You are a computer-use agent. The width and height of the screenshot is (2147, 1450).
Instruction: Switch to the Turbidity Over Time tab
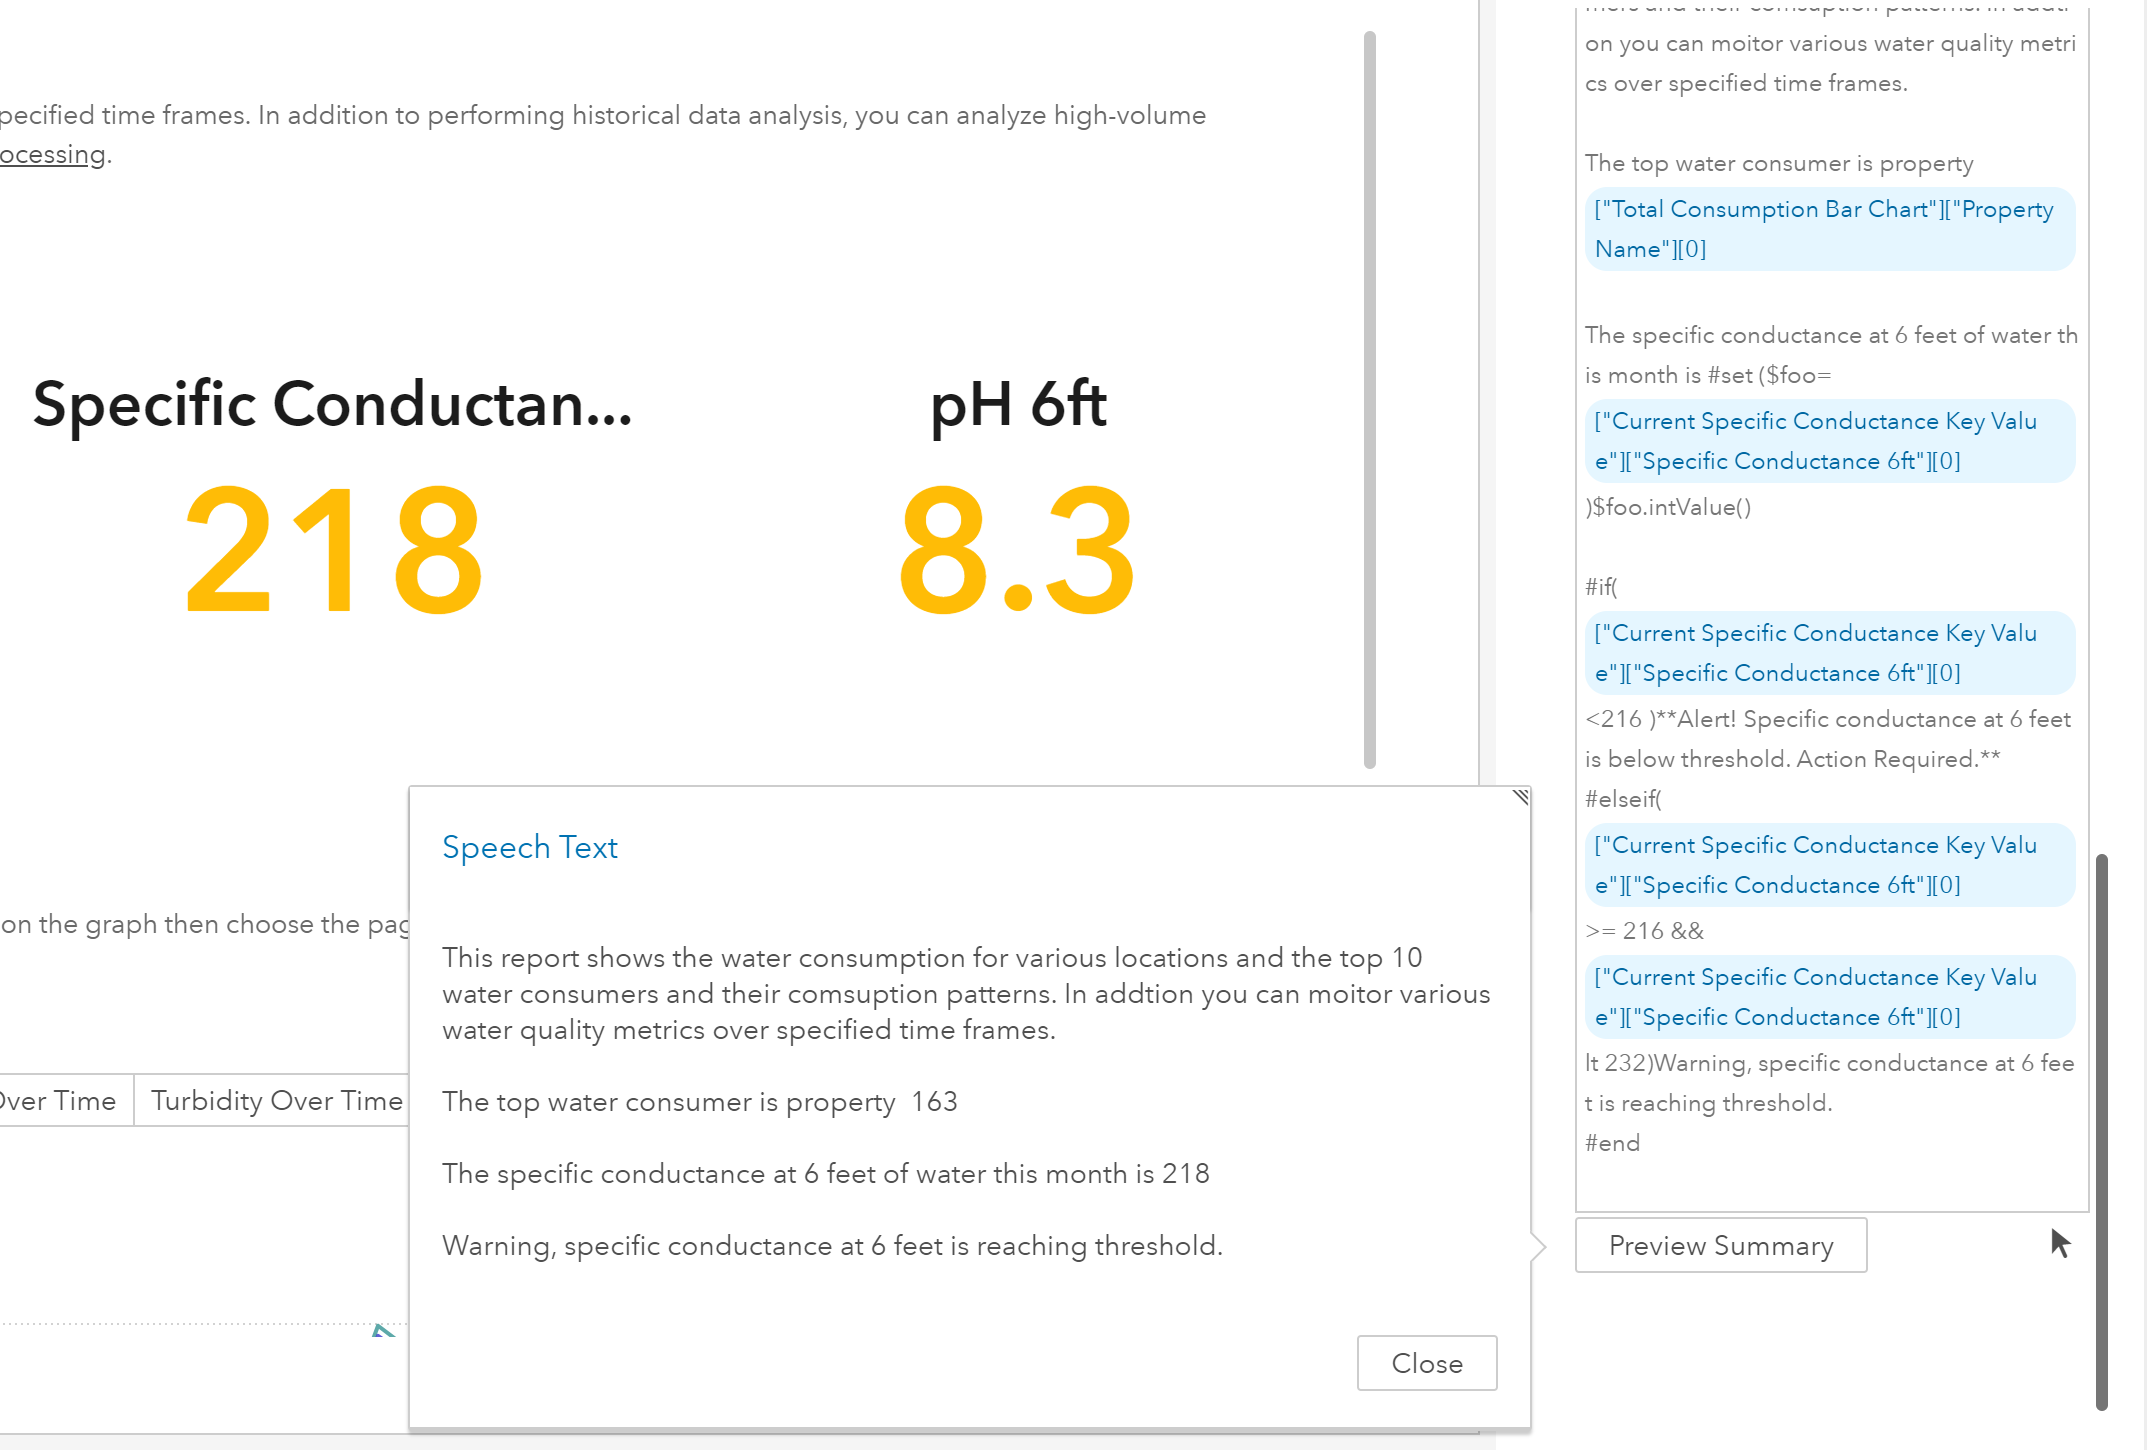coord(276,1100)
